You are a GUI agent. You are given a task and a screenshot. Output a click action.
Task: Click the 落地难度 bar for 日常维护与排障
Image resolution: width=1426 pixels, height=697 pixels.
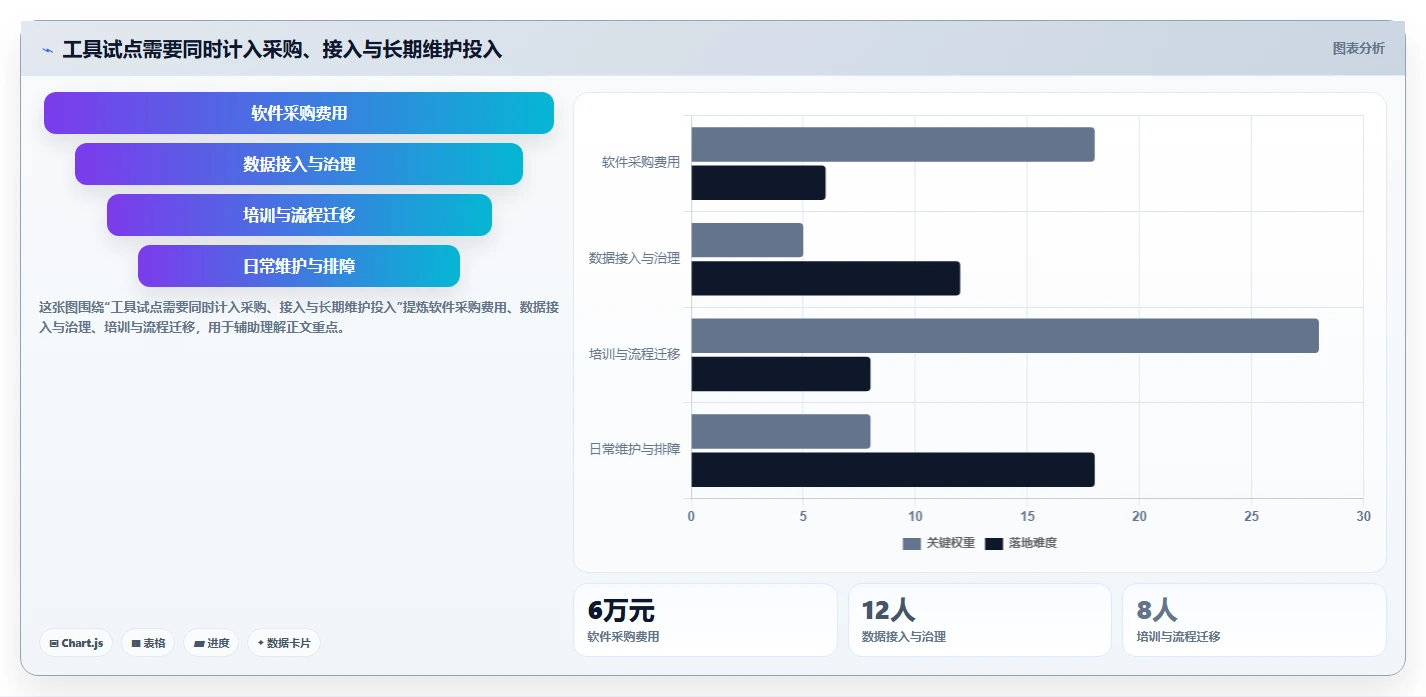tap(893, 470)
